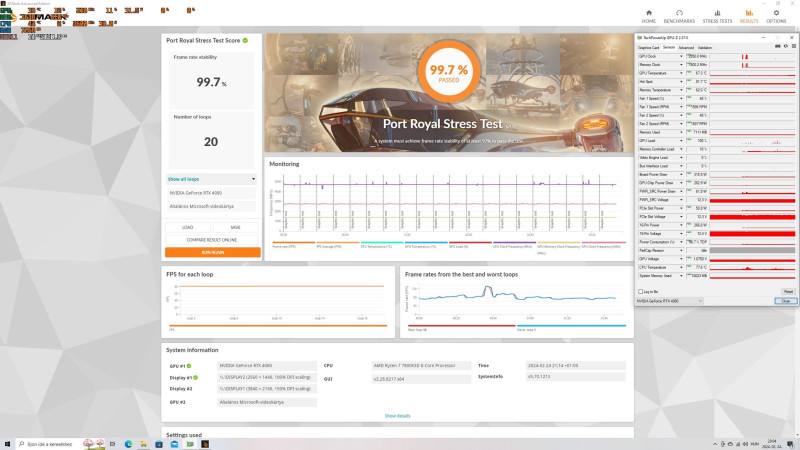The image size is (800, 450).
Task: Click the Monitoring chart graph
Action: (x=449, y=203)
